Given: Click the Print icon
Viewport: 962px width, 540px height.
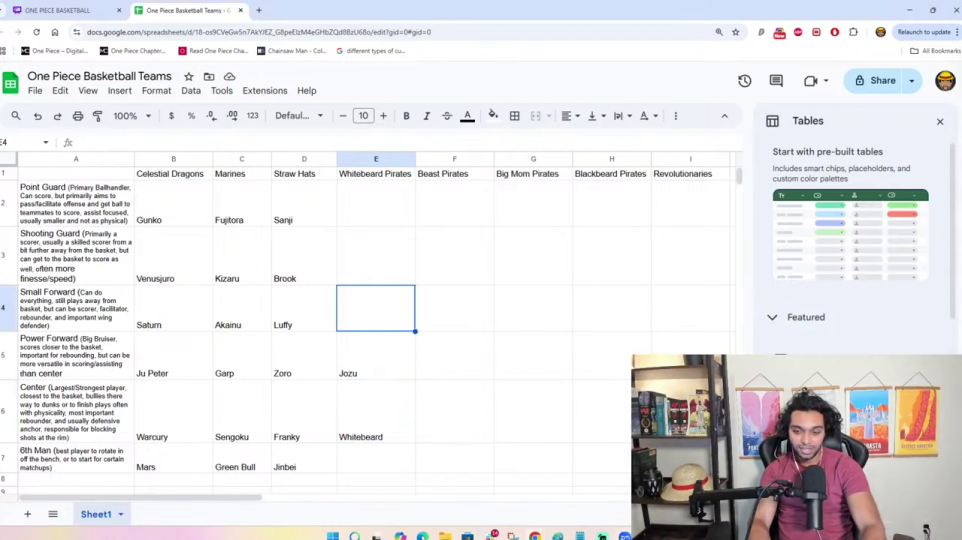Looking at the screenshot, I should [78, 116].
